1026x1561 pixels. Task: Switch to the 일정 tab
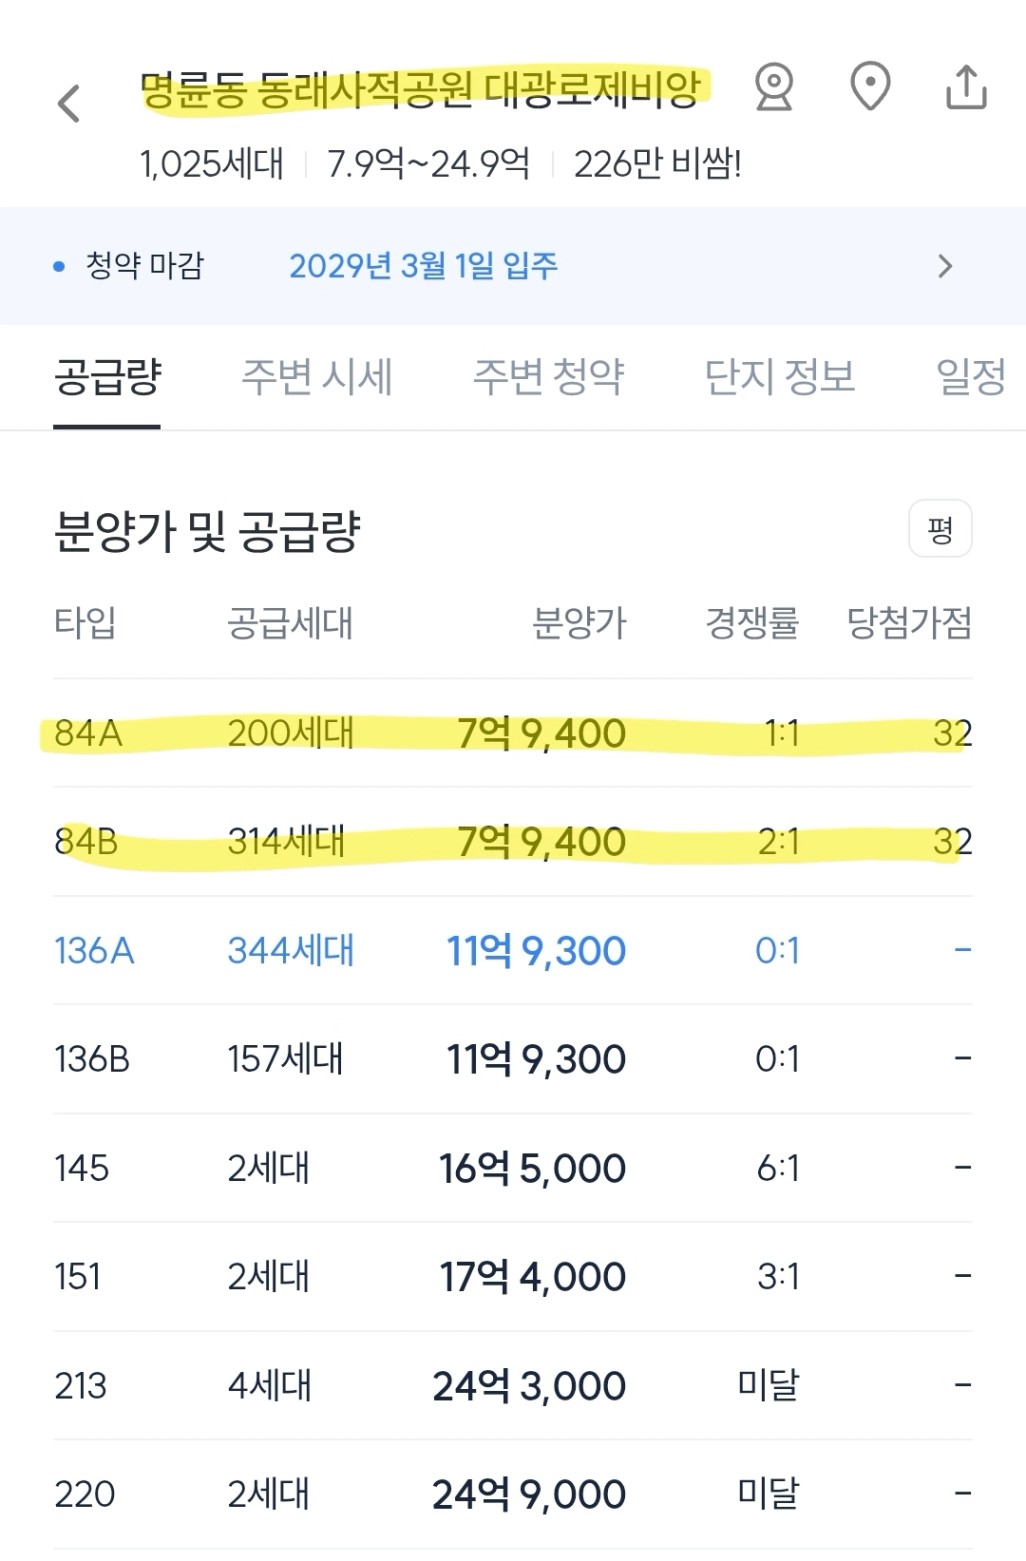[x=970, y=378]
